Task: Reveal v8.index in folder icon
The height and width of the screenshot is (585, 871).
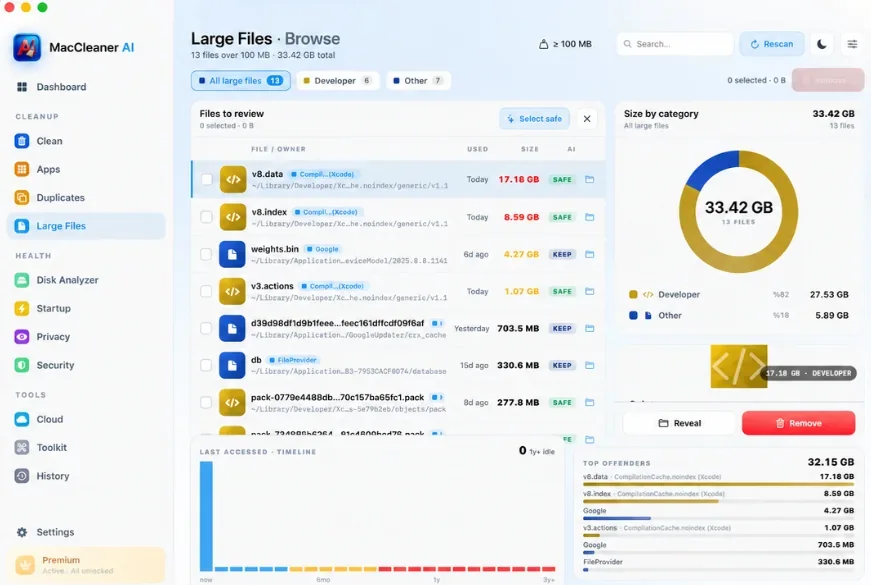Action: (x=589, y=217)
